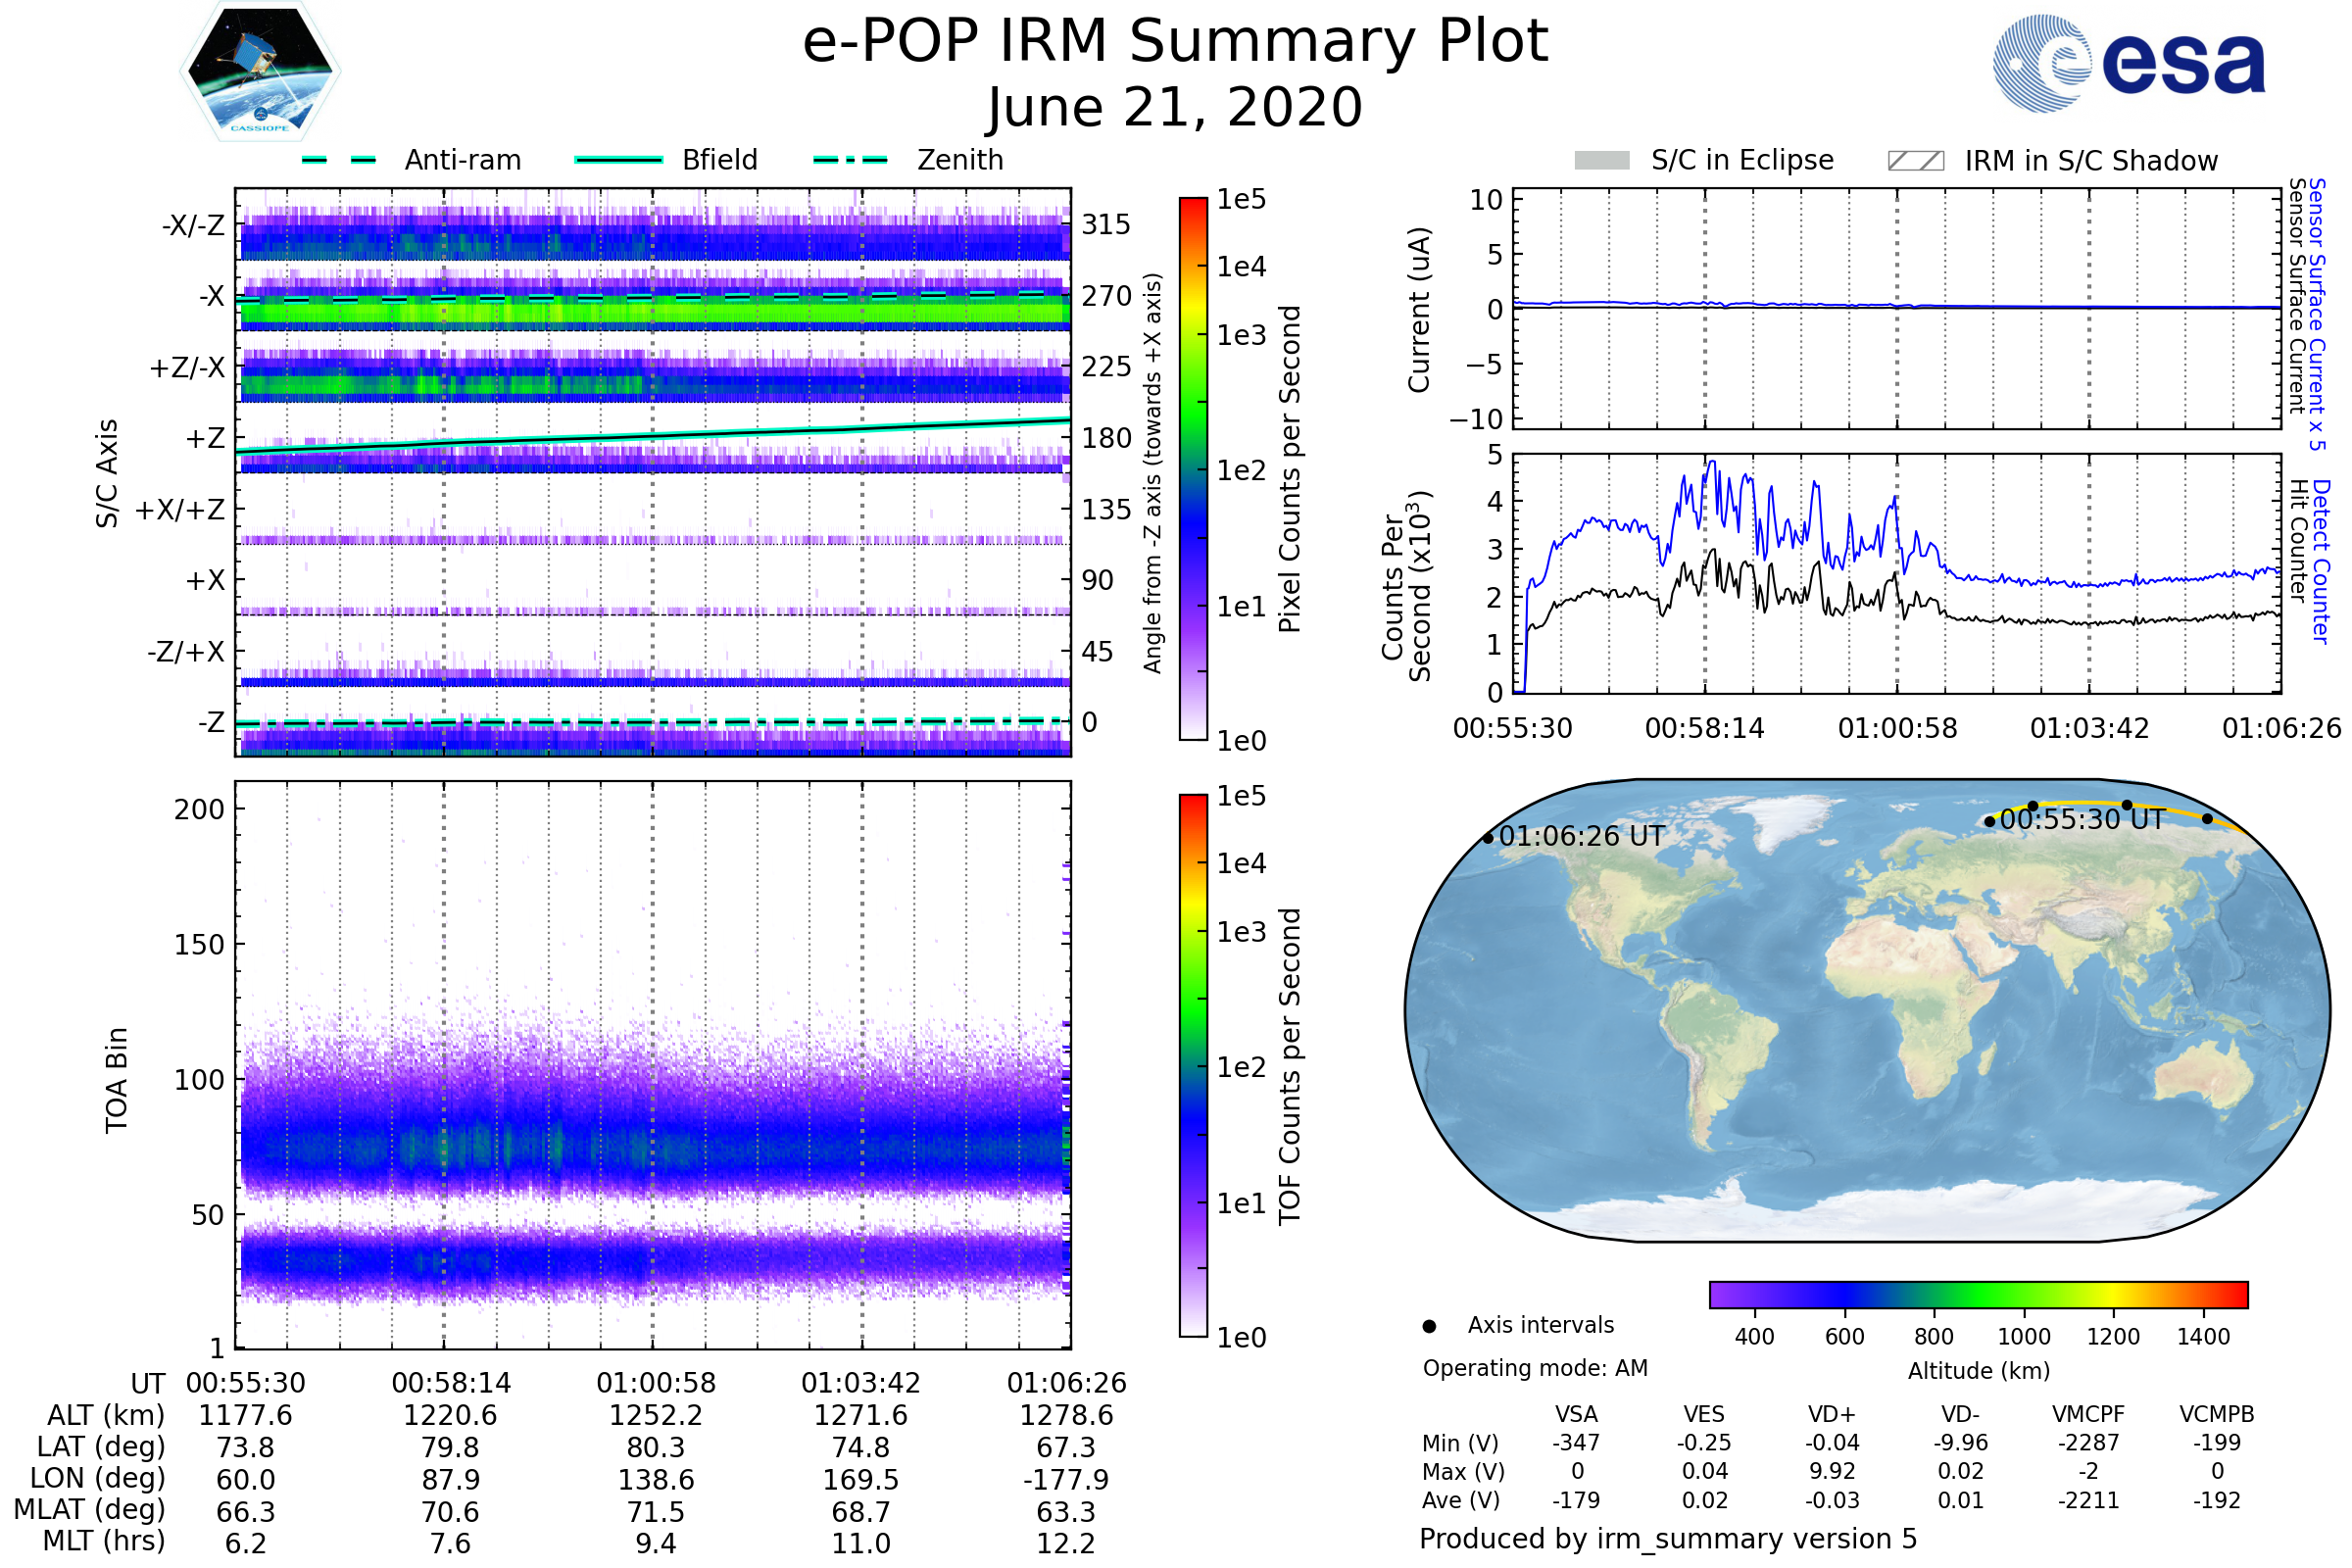Image resolution: width=2352 pixels, height=1568 pixels.
Task: Click the e-POP IRM Summary Plot title
Action: 1175,42
